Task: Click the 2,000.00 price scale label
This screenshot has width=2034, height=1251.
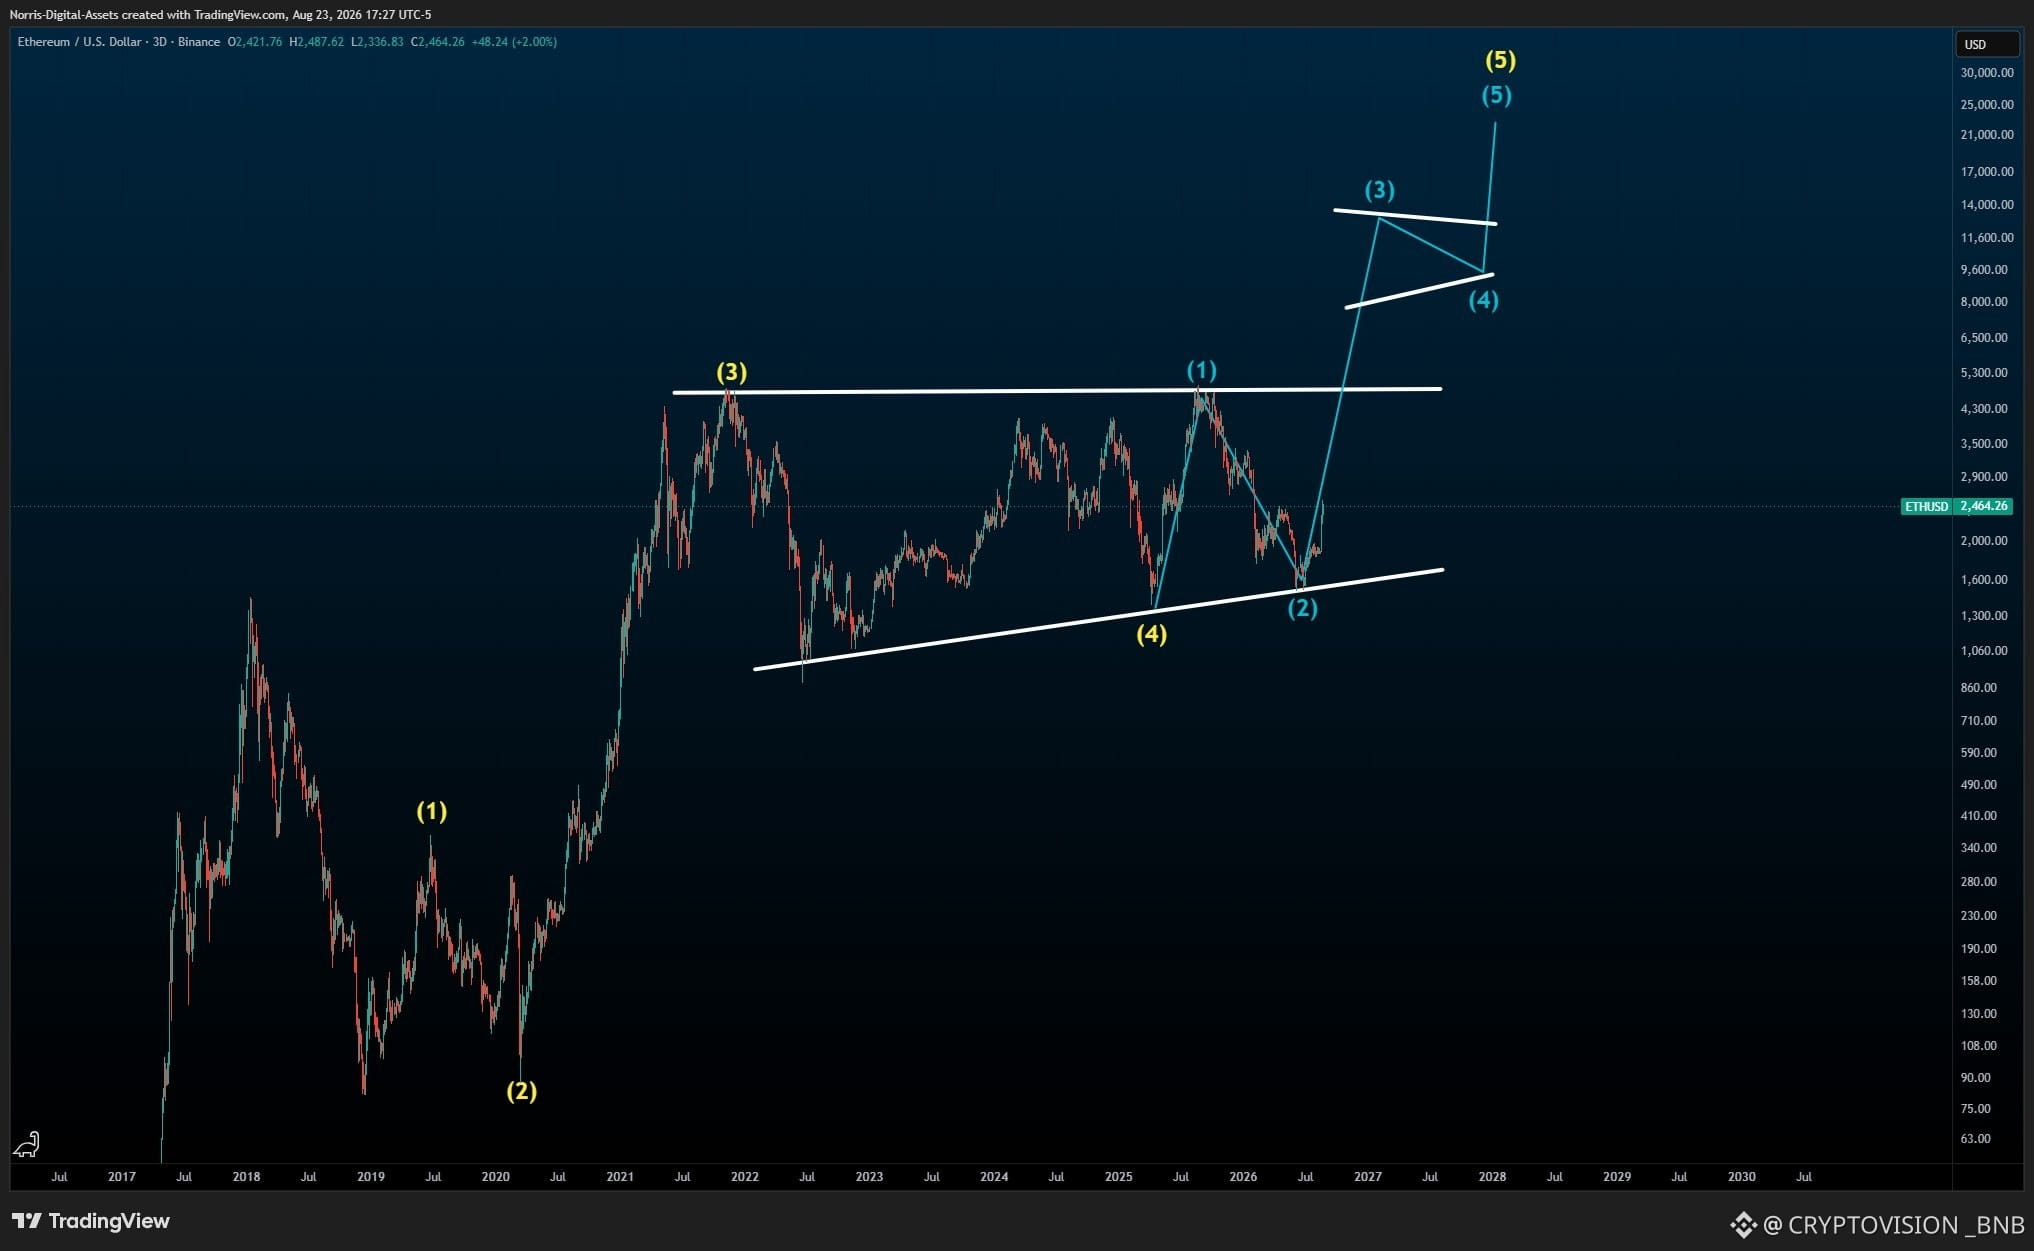Action: 1985,541
